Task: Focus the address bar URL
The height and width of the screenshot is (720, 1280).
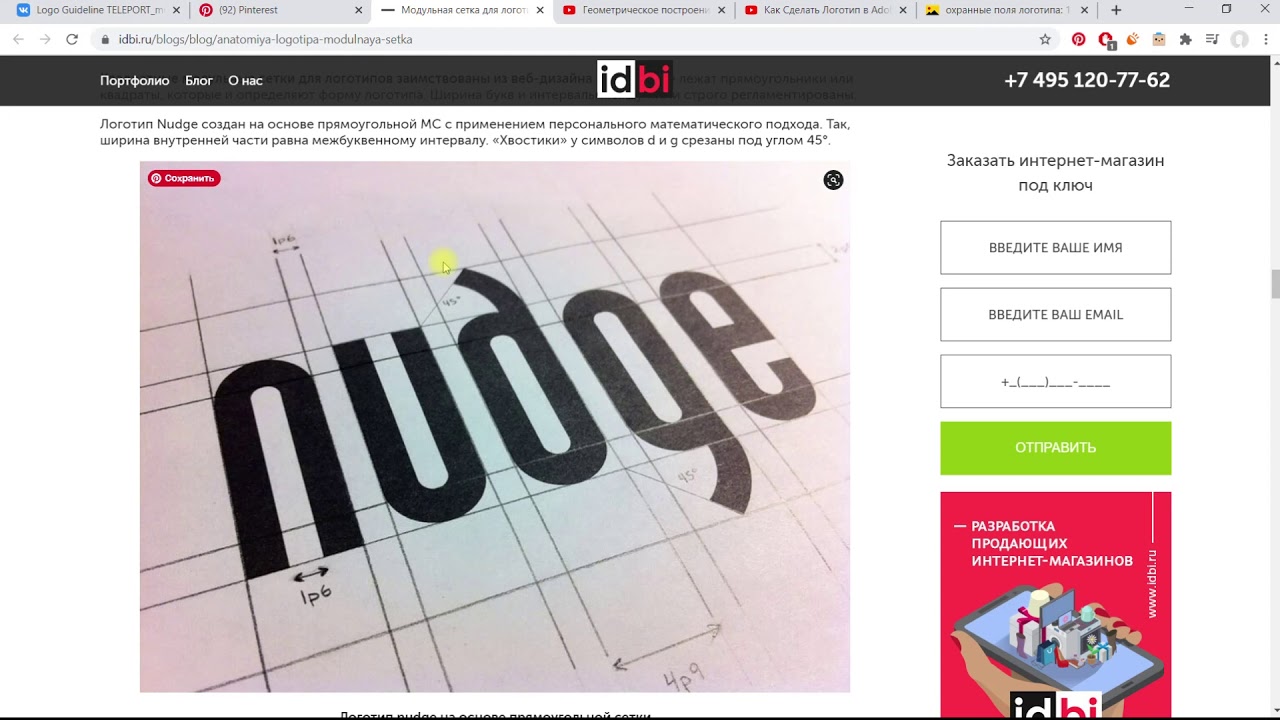Action: pos(265,39)
